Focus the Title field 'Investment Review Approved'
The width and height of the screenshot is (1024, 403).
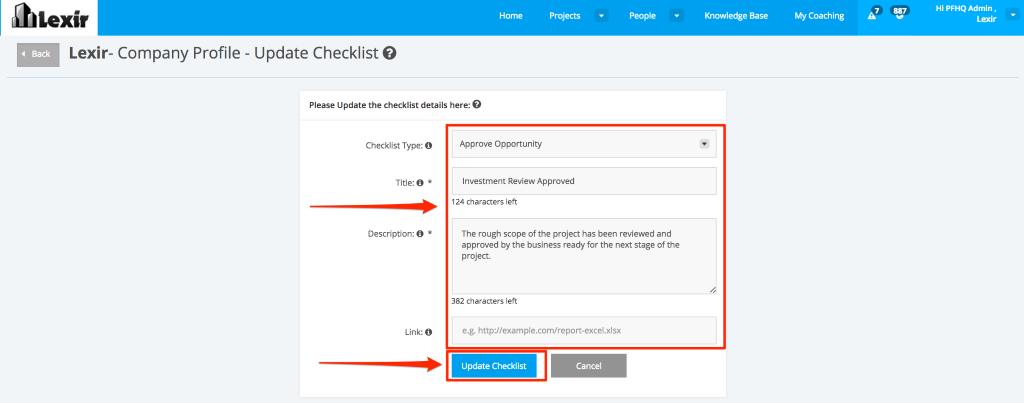coord(584,181)
